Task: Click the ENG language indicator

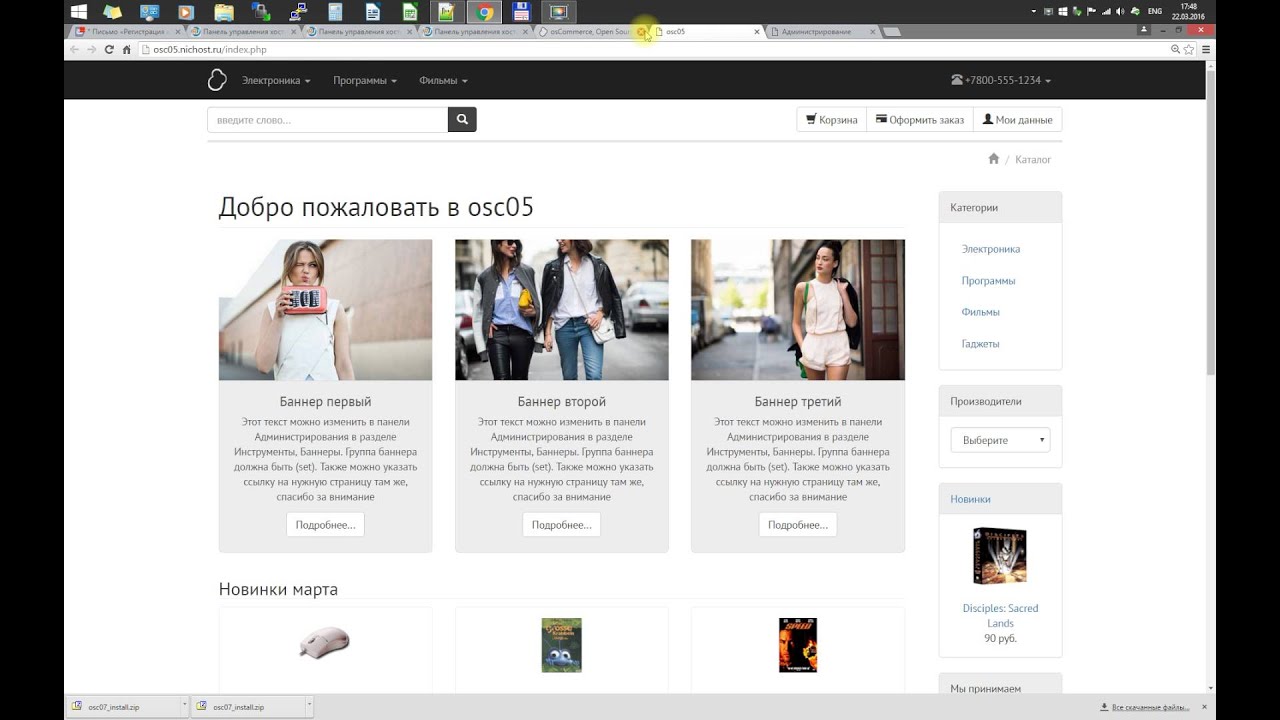Action: coord(1154,11)
